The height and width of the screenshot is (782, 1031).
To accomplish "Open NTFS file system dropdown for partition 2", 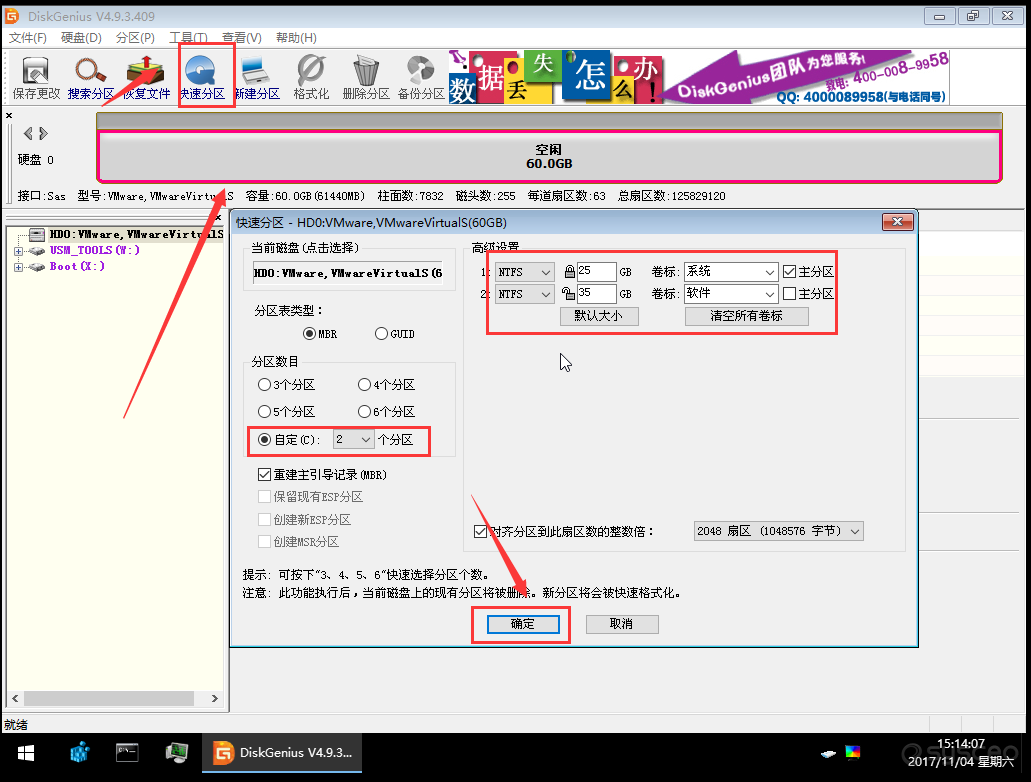I will click(524, 294).
